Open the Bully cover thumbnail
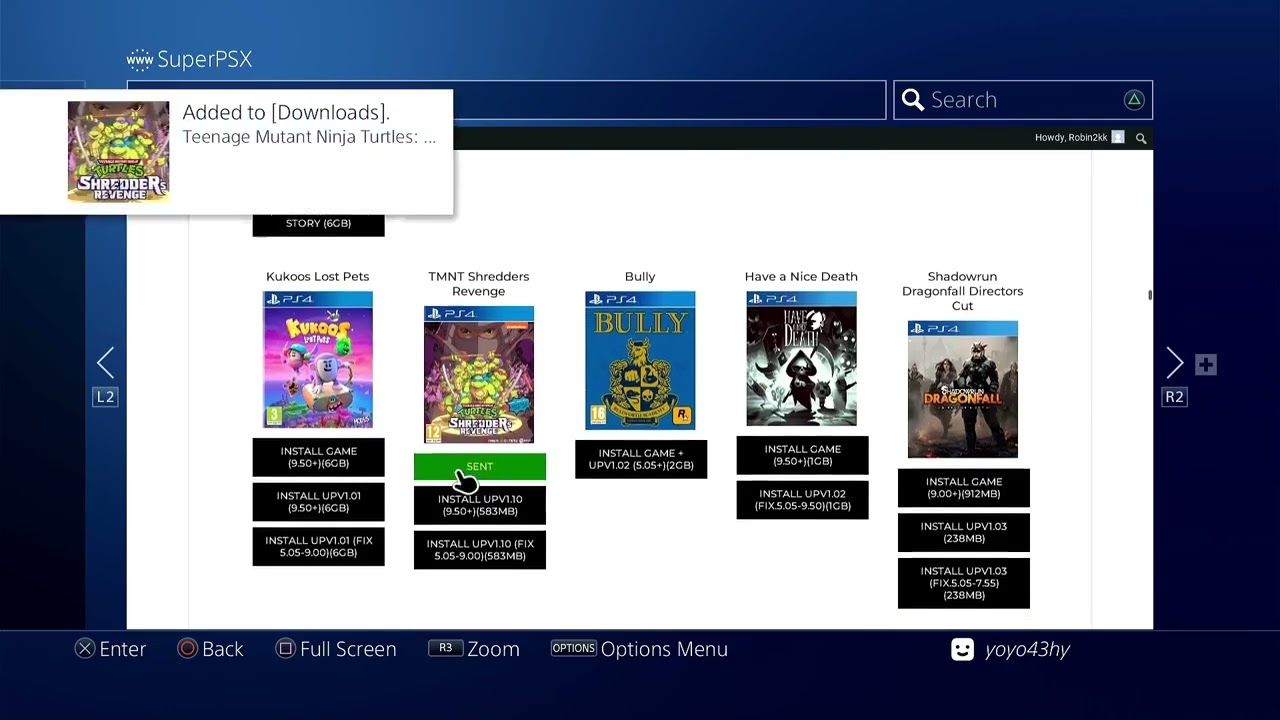Viewport: 1280px width, 720px height. click(640, 361)
